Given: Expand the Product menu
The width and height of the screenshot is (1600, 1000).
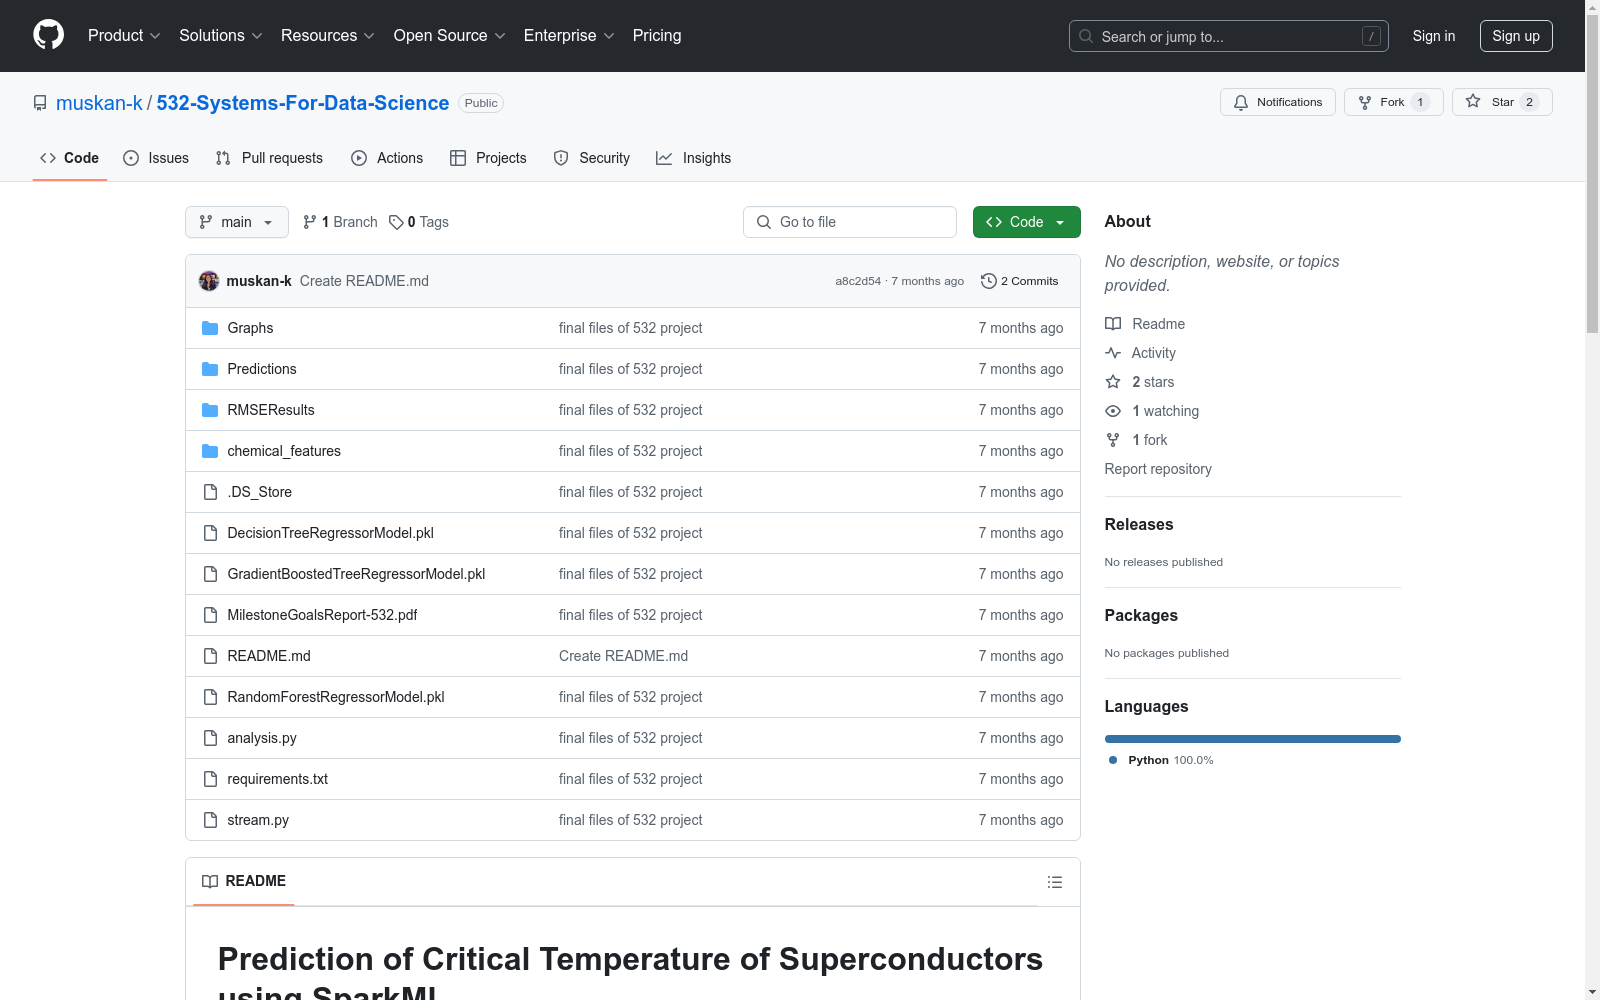Looking at the screenshot, I should [124, 35].
